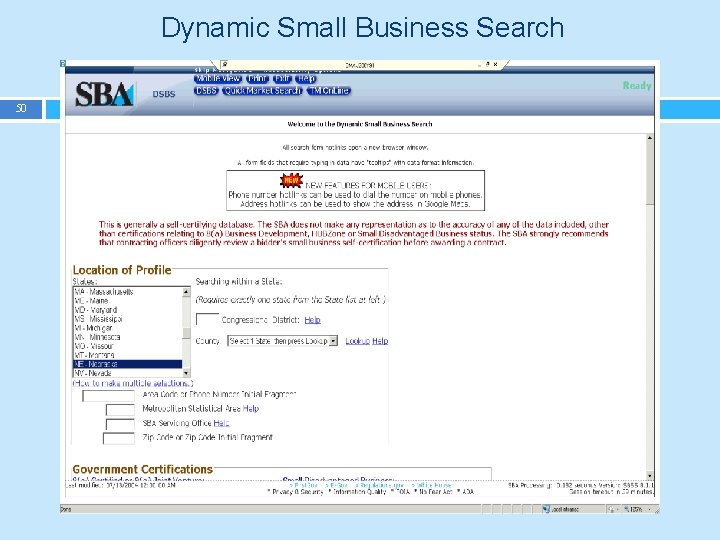
Task: Open the County dropdown
Action: 282,341
